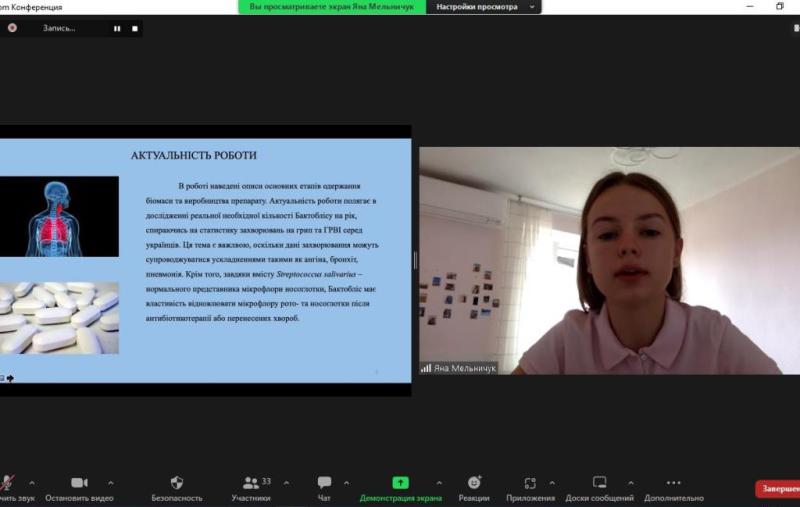Open audio options arrow next to microphone
Image resolution: width=800 pixels, height=507 pixels.
pos(32,483)
